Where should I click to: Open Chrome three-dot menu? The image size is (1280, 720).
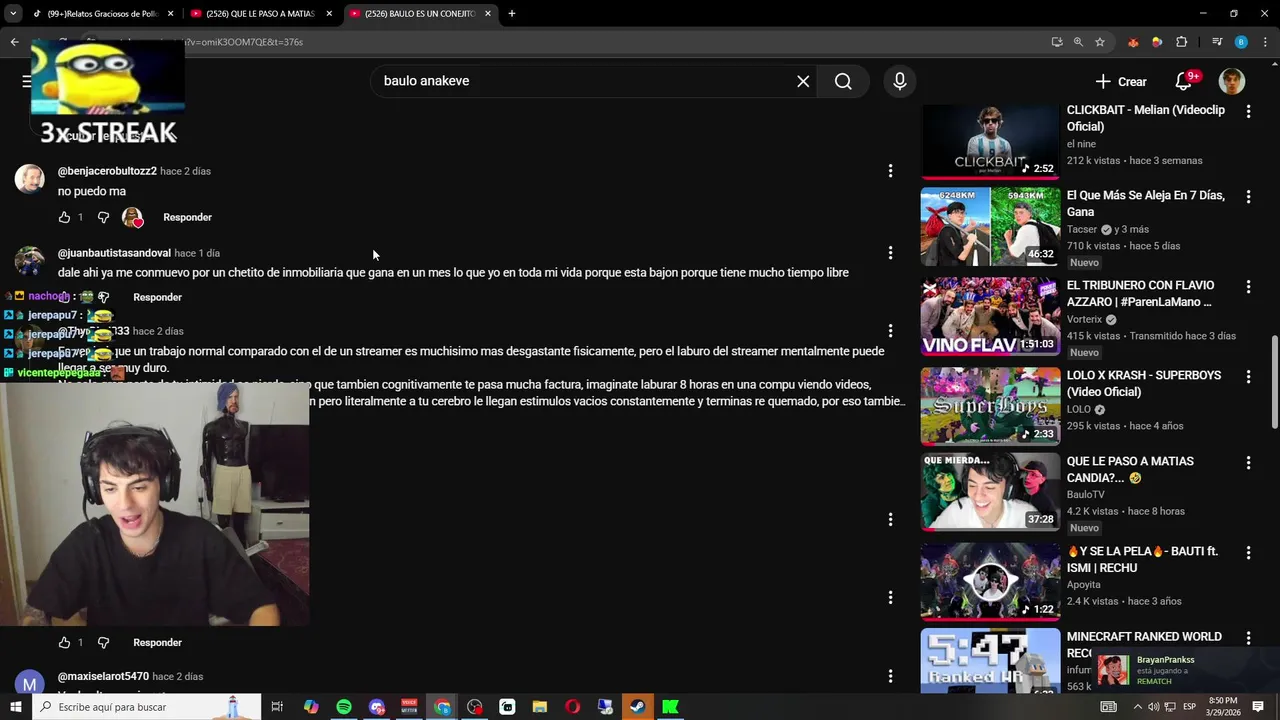point(1265,42)
